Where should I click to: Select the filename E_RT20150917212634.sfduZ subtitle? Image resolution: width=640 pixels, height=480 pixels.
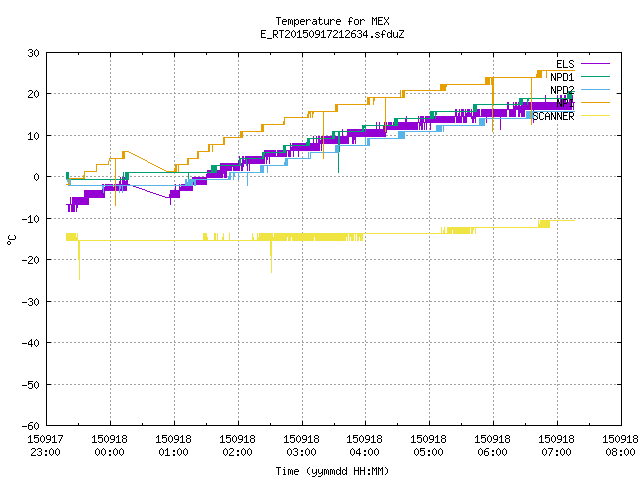click(332, 34)
